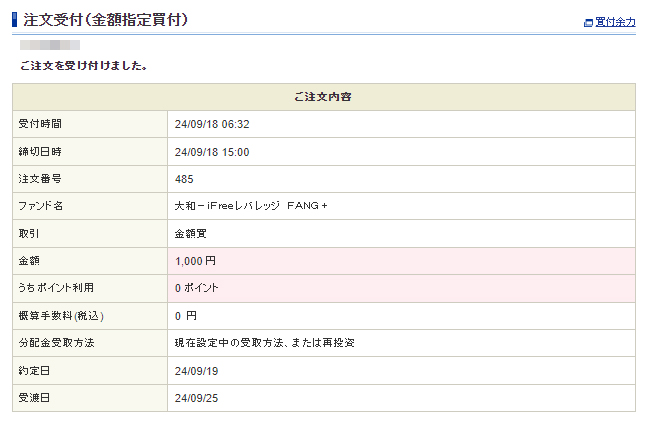Screen dimensions: 648x425
Task: Click the 分配金受取方法 value text
Action: [x=264, y=343]
